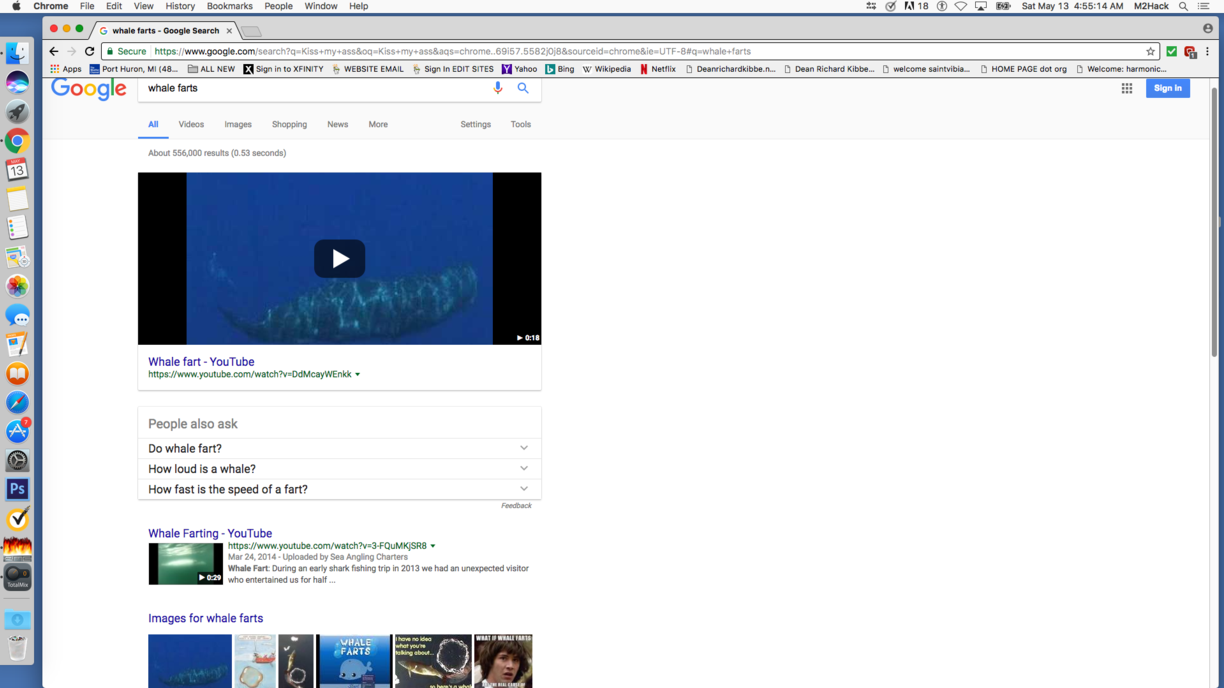Open the Chrome three-dot menu
This screenshot has height=688, width=1224.
point(1208,51)
